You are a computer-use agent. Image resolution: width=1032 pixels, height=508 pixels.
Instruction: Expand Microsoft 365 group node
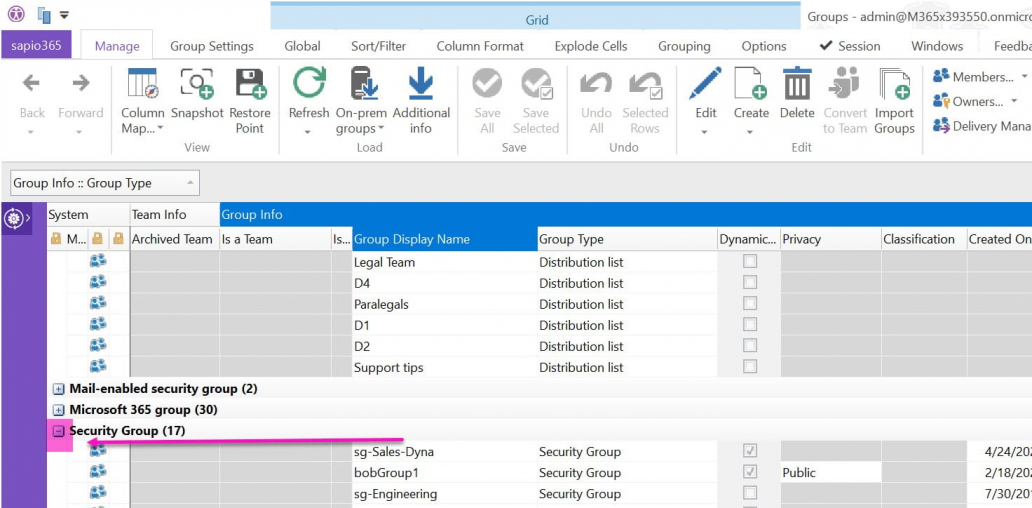(x=59, y=410)
